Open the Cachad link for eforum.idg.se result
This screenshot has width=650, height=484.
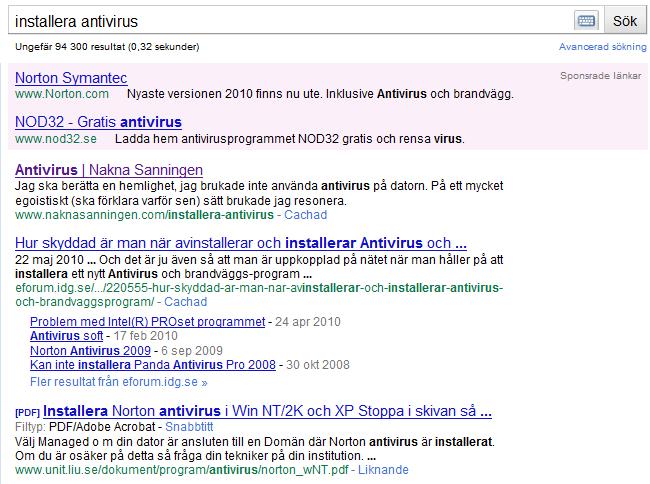pyautogui.click(x=185, y=302)
